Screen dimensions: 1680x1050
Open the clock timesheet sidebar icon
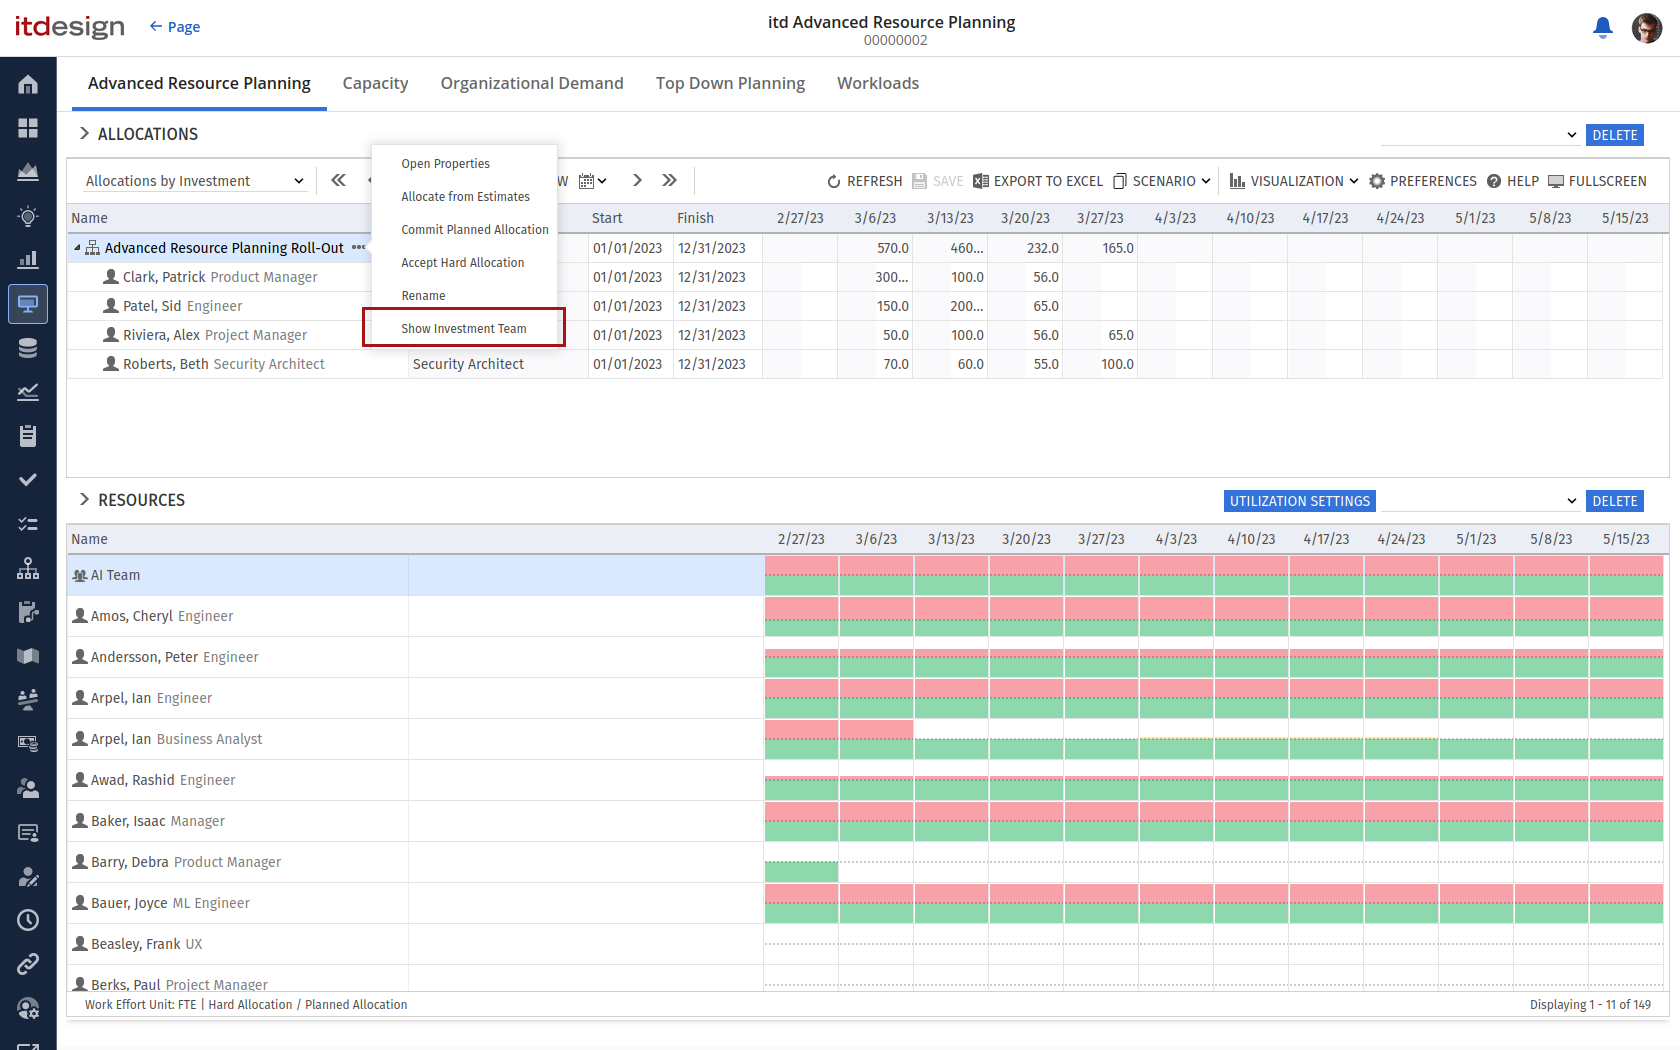(28, 920)
